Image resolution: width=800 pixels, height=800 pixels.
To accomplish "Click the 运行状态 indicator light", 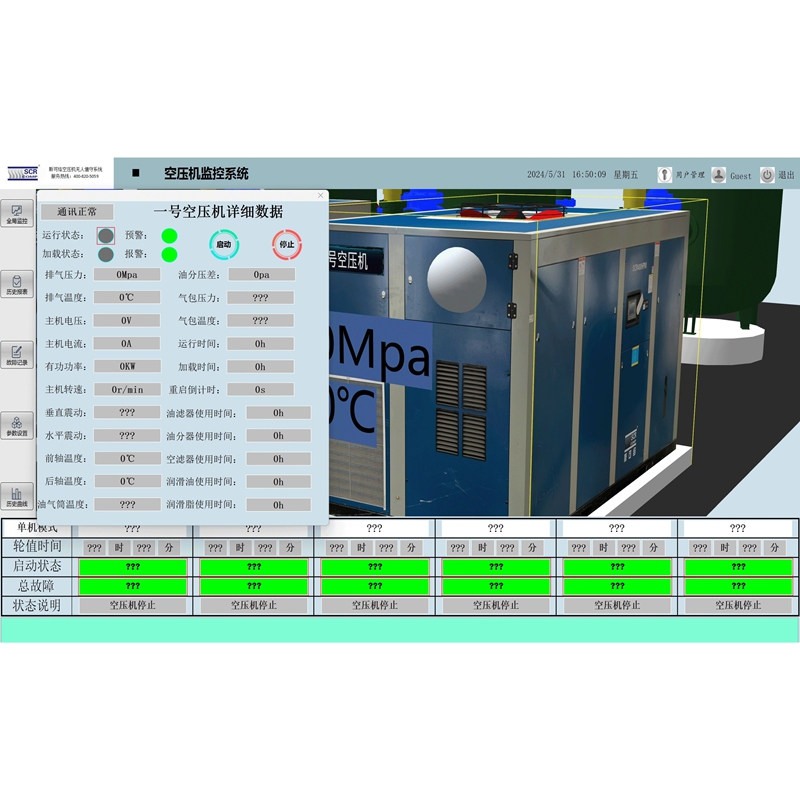I will [x=105, y=236].
